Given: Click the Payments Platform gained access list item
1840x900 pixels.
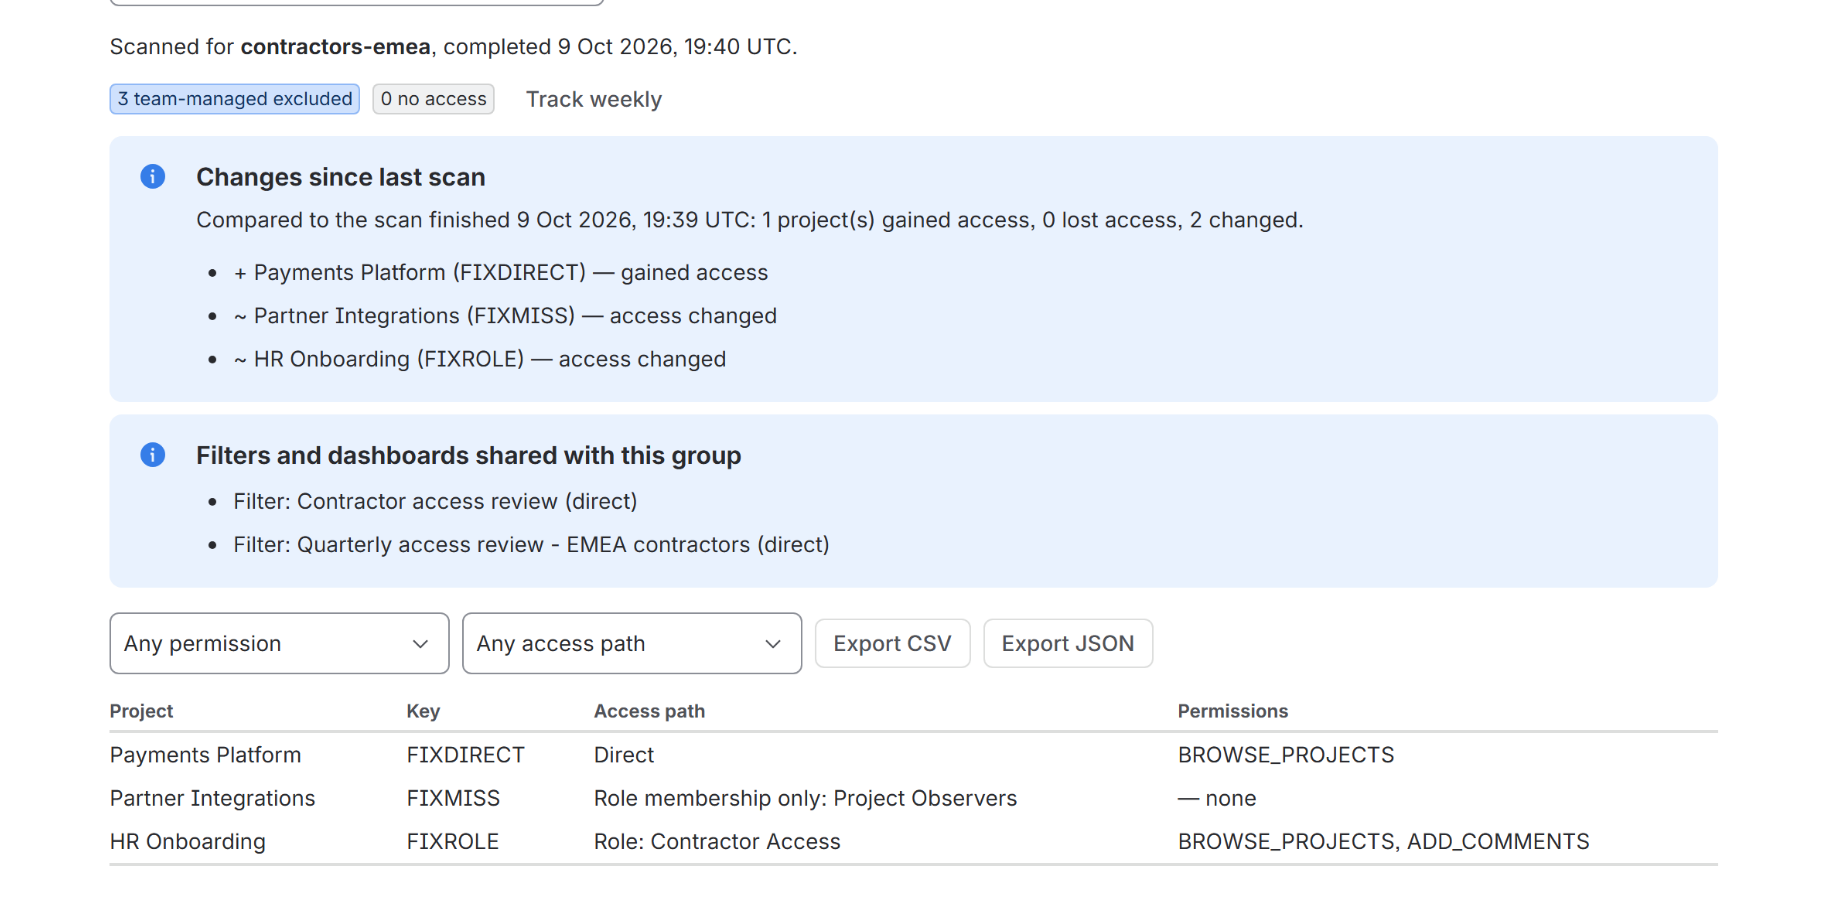Looking at the screenshot, I should pos(501,273).
